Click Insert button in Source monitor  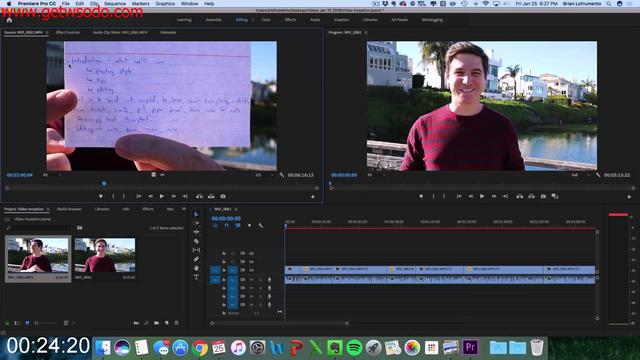point(199,196)
